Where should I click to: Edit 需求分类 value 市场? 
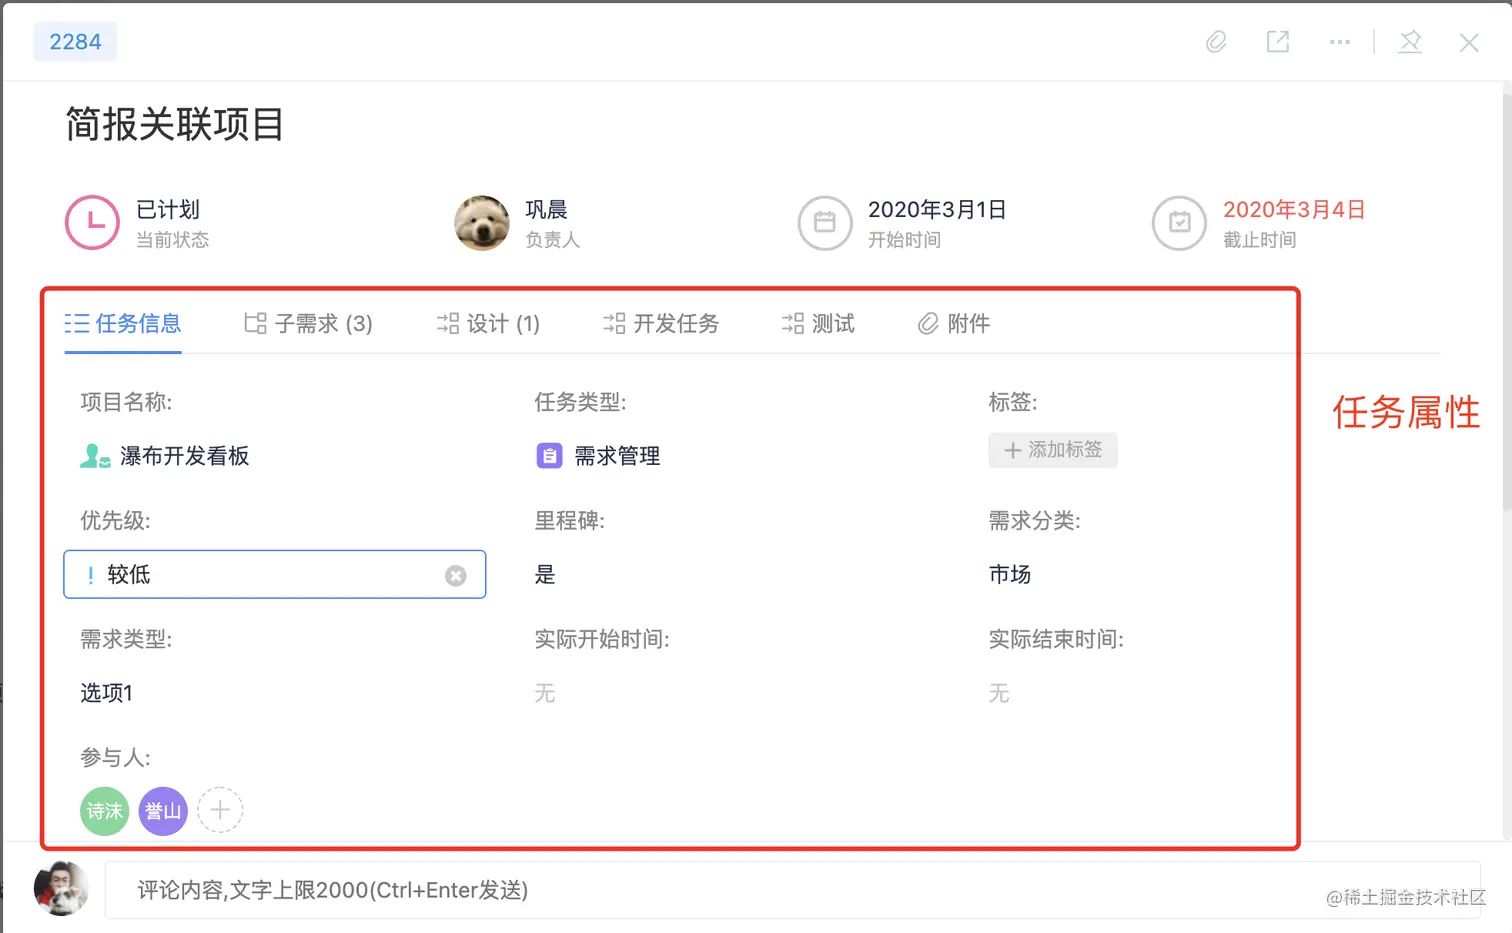1010,575
